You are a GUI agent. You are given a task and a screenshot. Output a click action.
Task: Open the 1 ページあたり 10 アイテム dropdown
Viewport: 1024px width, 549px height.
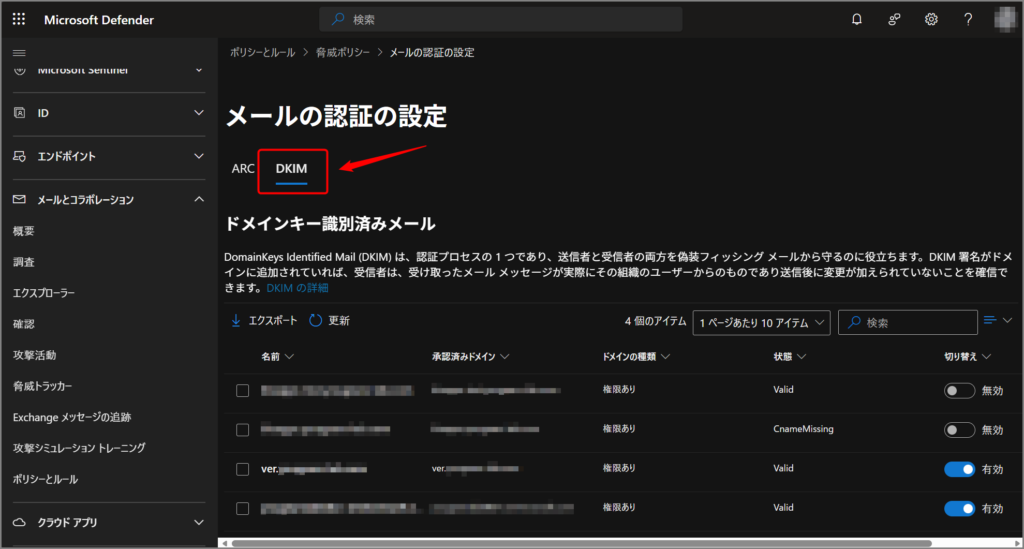tap(761, 322)
